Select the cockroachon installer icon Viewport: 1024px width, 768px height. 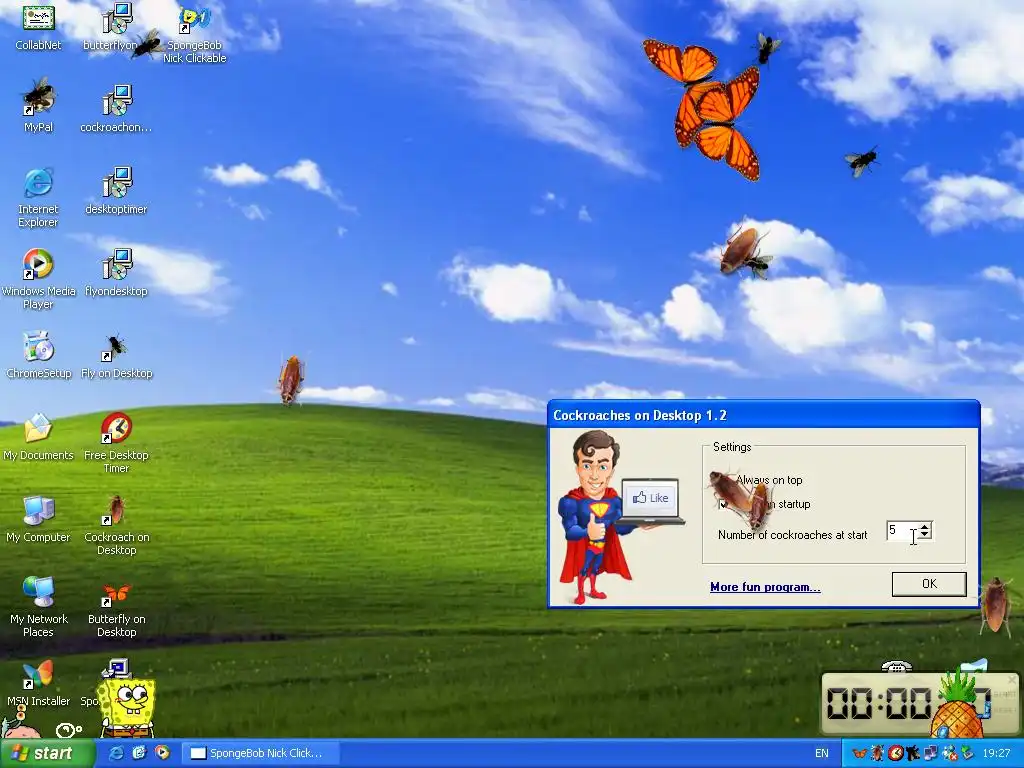(116, 108)
